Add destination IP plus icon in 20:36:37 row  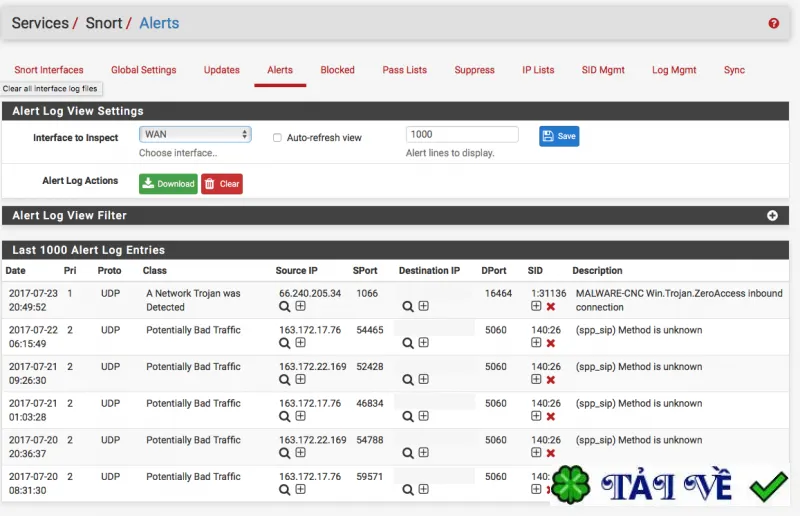(x=423, y=453)
